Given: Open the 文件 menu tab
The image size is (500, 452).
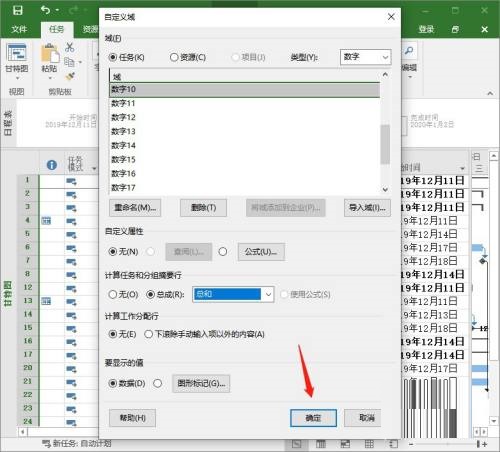Looking at the screenshot, I should [x=19, y=29].
